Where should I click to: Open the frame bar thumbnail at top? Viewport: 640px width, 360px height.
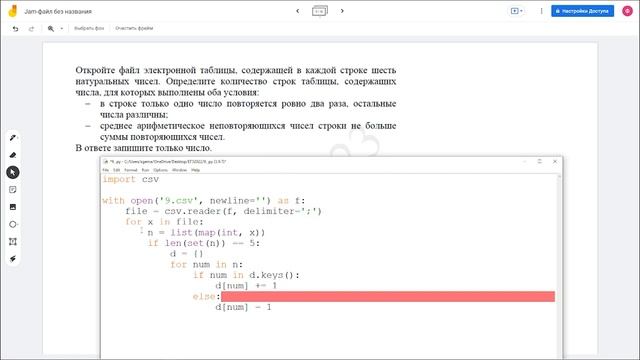(x=320, y=11)
